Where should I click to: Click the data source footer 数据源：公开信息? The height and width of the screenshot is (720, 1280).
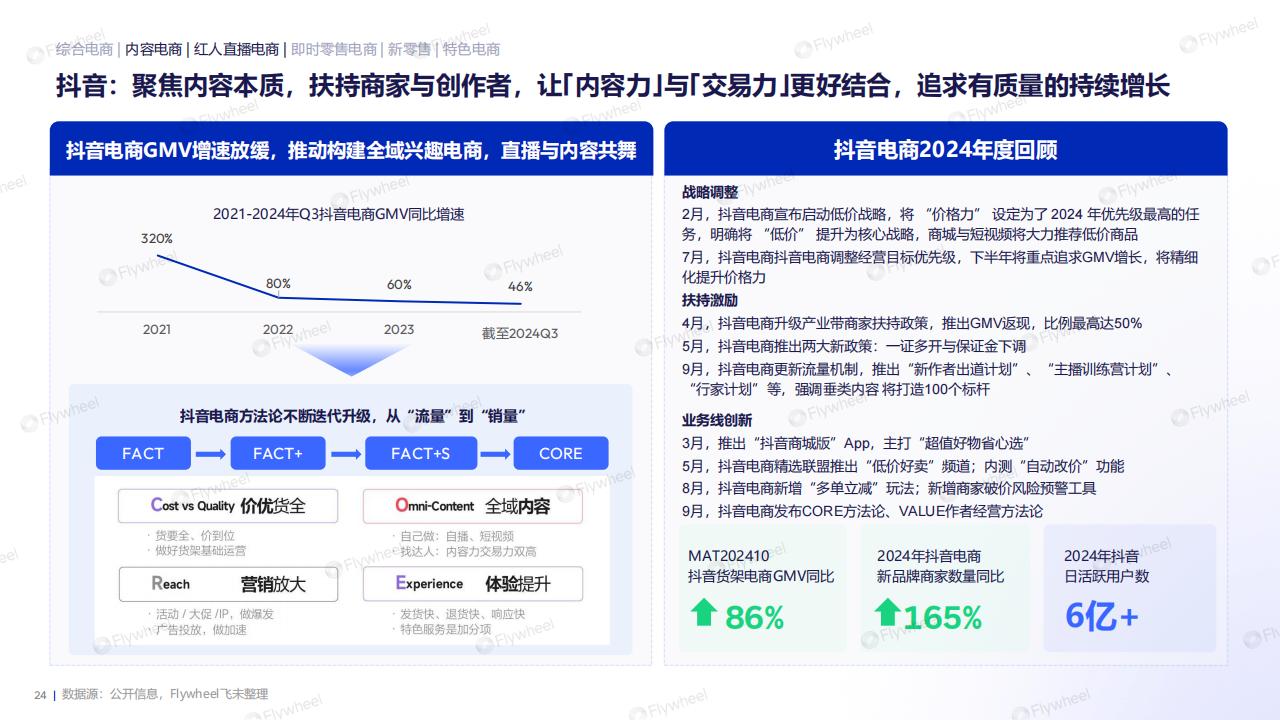(165, 694)
